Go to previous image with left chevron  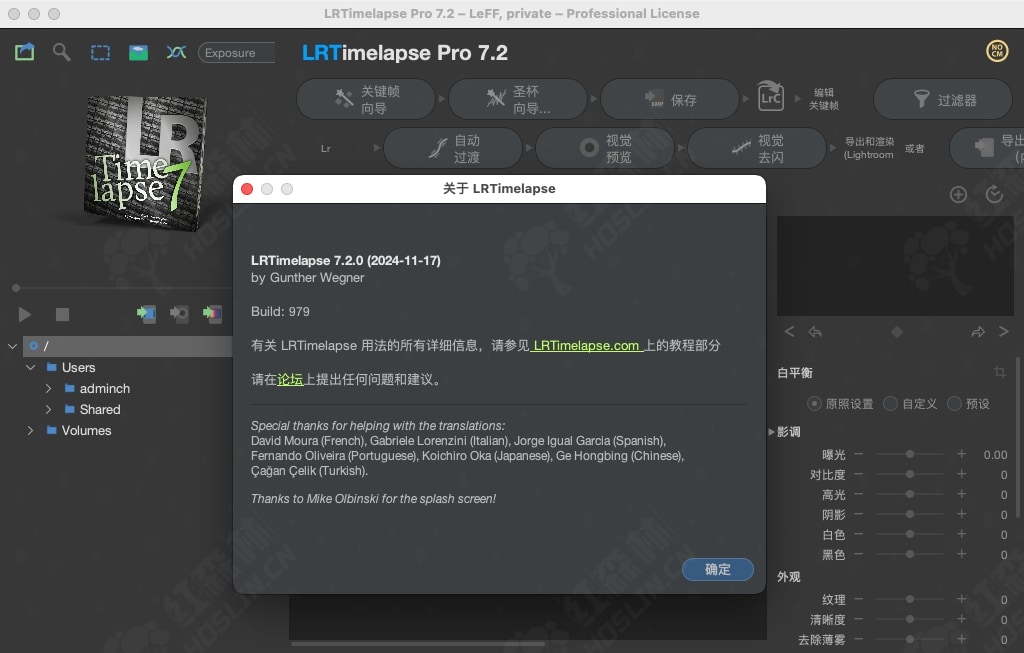coord(790,332)
